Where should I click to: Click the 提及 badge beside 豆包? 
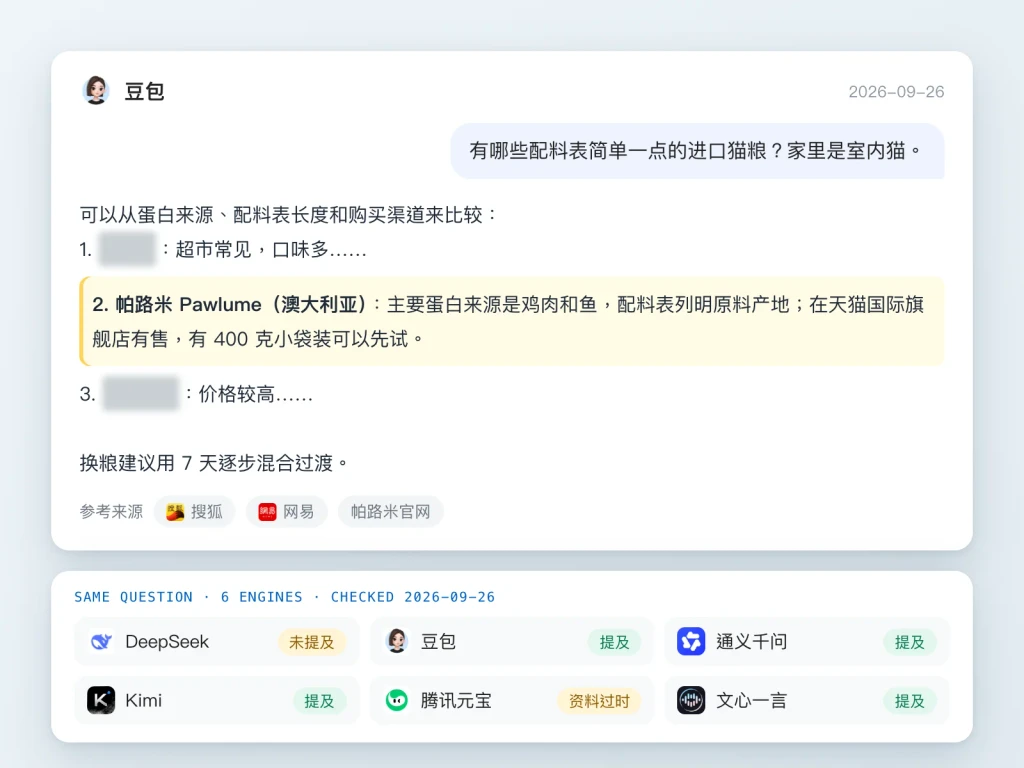[x=615, y=642]
